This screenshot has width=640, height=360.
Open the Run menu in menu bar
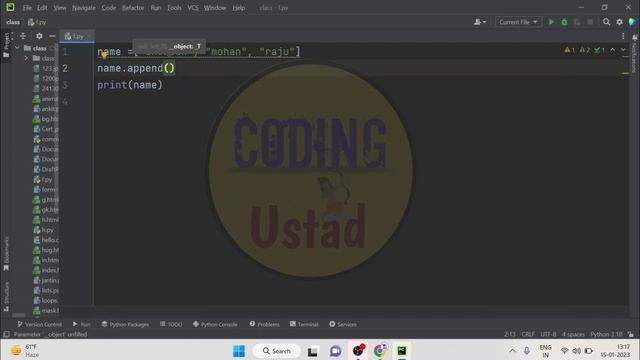[x=156, y=8]
